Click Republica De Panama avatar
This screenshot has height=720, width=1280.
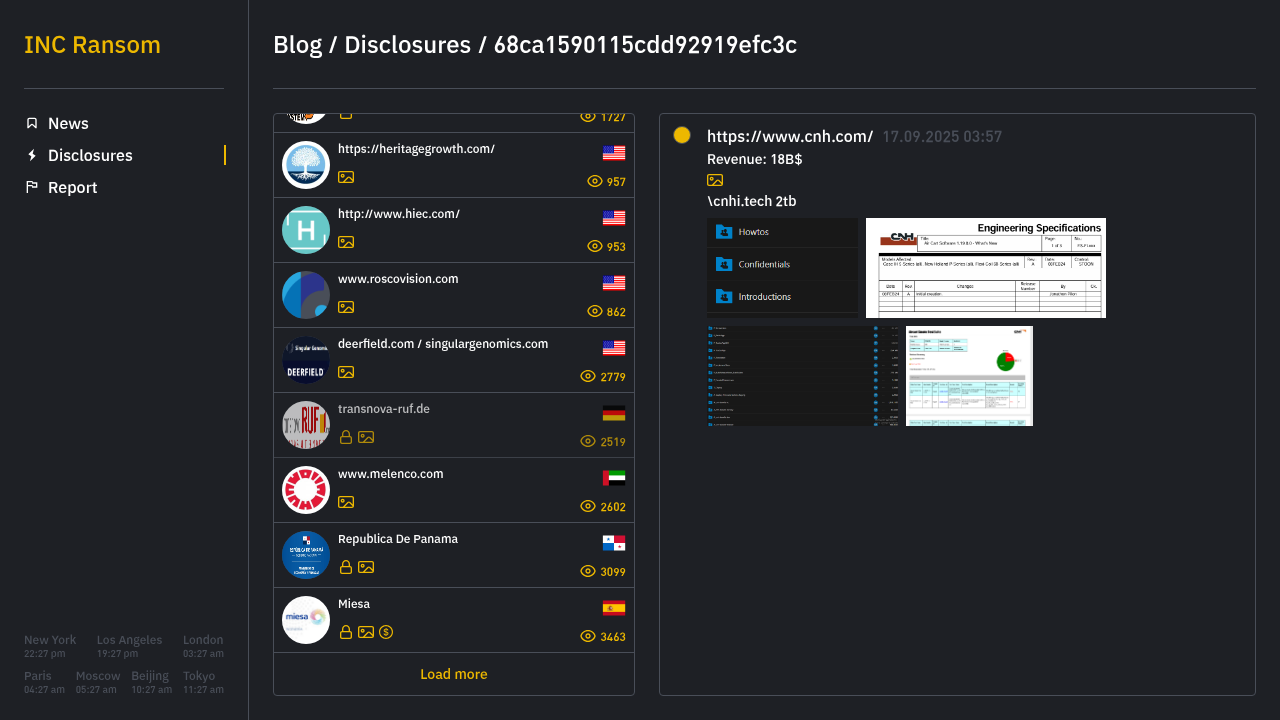pos(306,555)
